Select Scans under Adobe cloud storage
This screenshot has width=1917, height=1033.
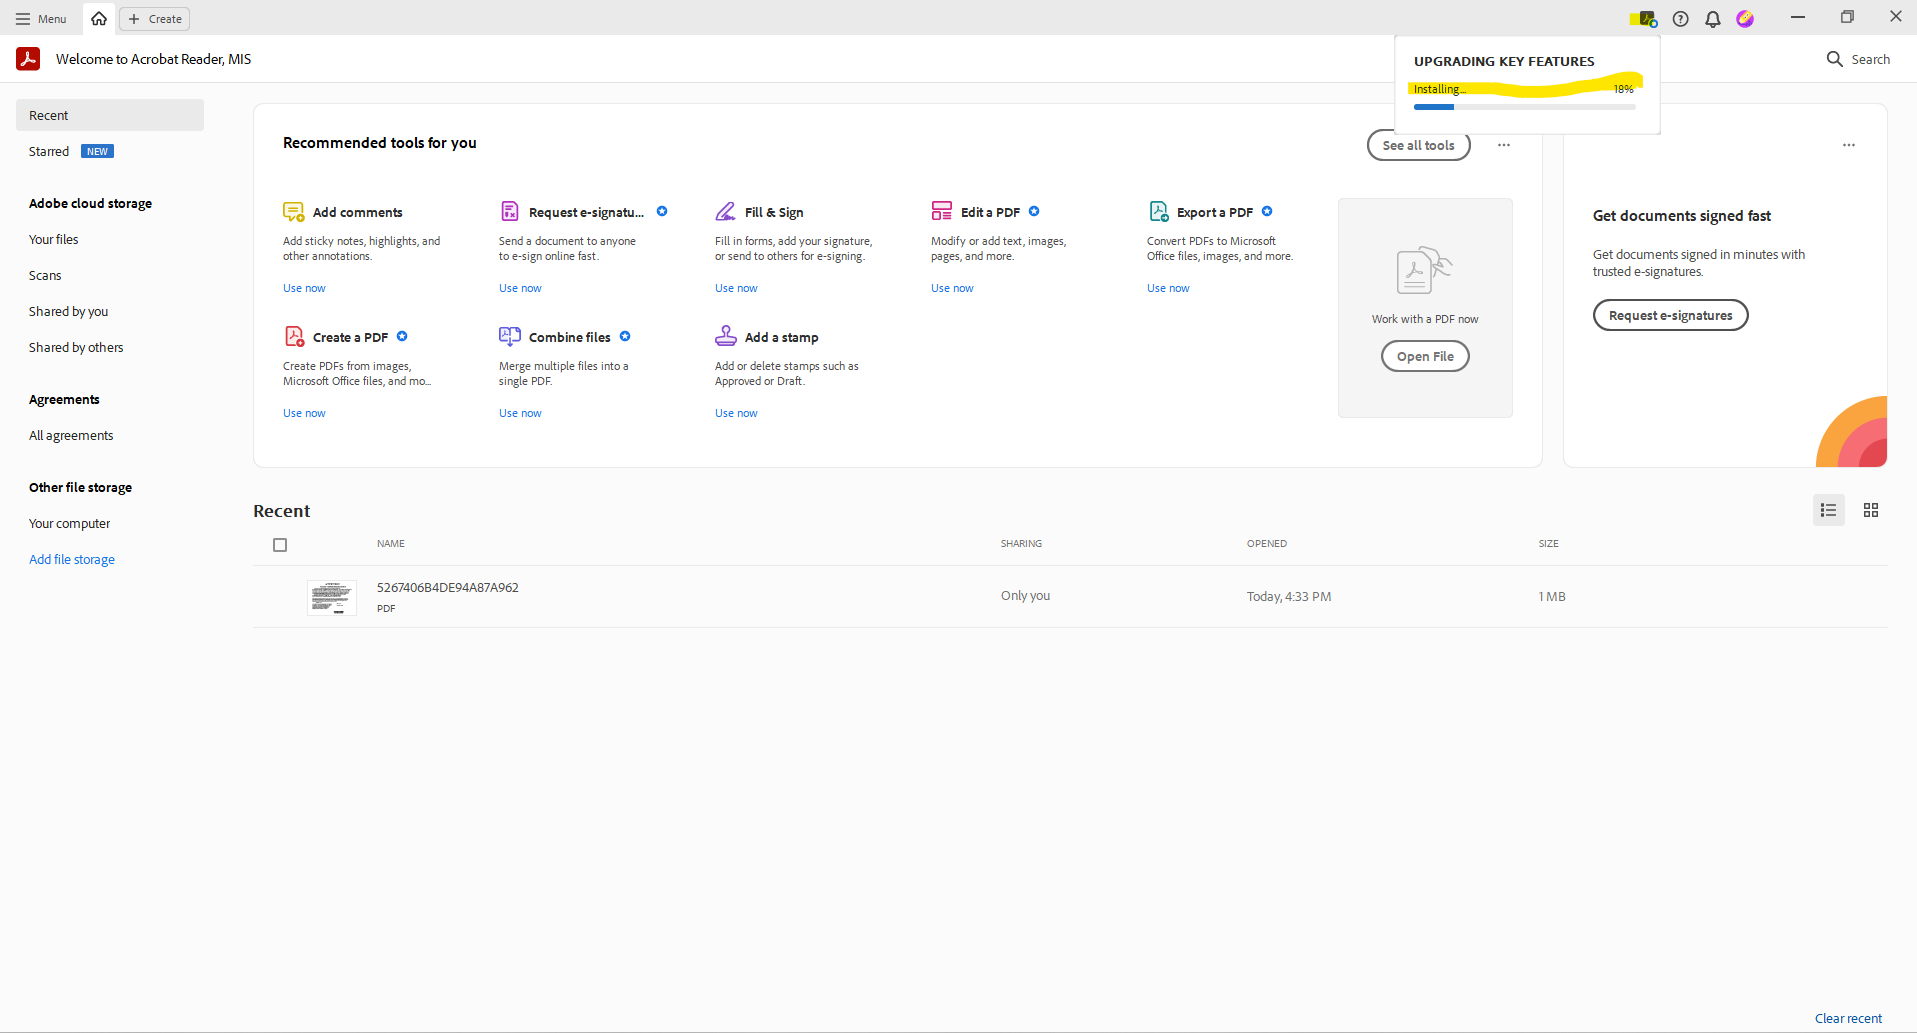(x=45, y=275)
